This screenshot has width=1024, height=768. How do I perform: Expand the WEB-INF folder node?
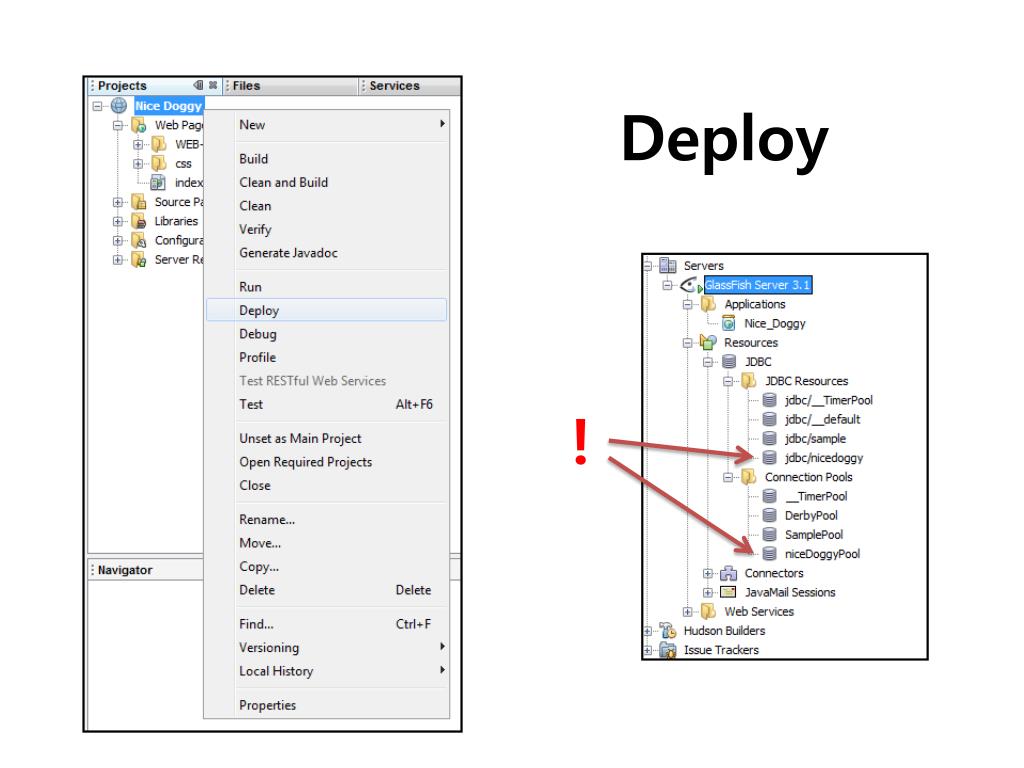point(138,144)
